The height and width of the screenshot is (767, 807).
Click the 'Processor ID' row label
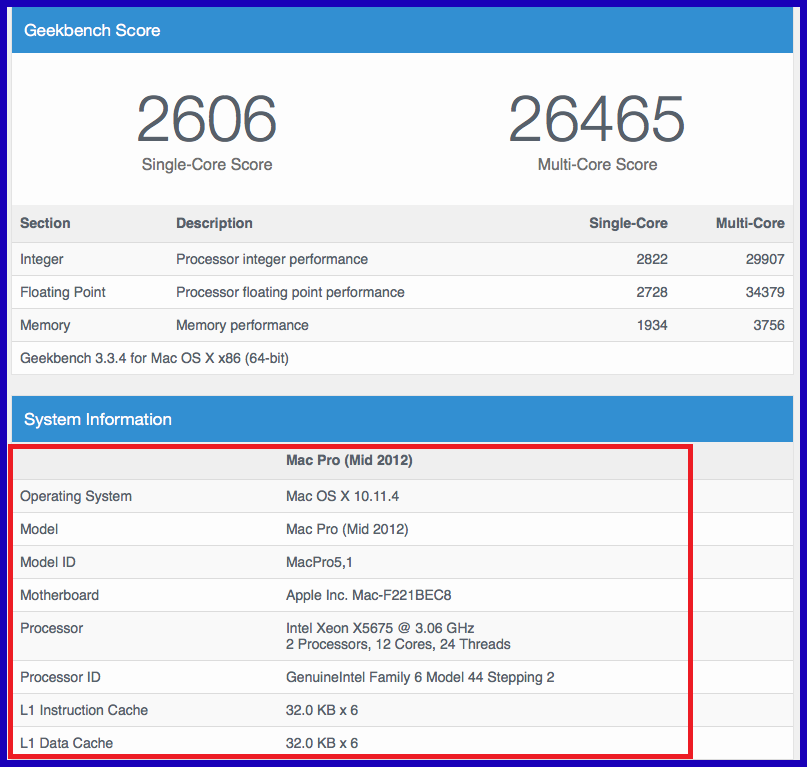(x=60, y=677)
